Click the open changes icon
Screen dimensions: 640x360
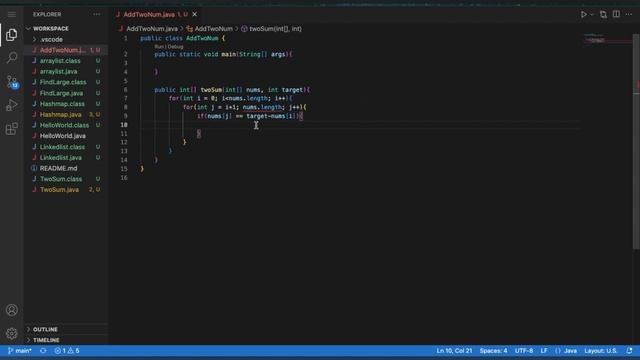(603, 14)
